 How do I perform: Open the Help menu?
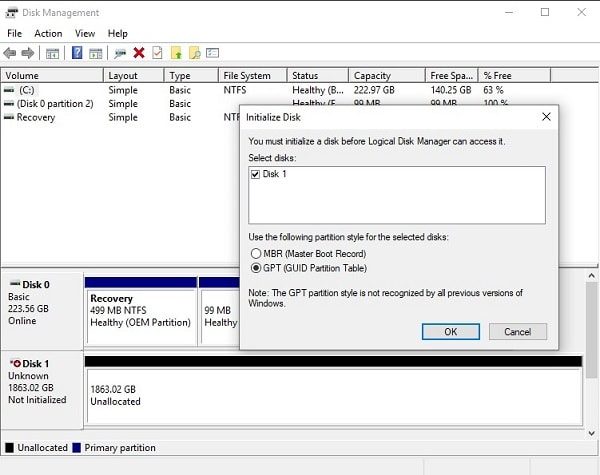point(117,34)
